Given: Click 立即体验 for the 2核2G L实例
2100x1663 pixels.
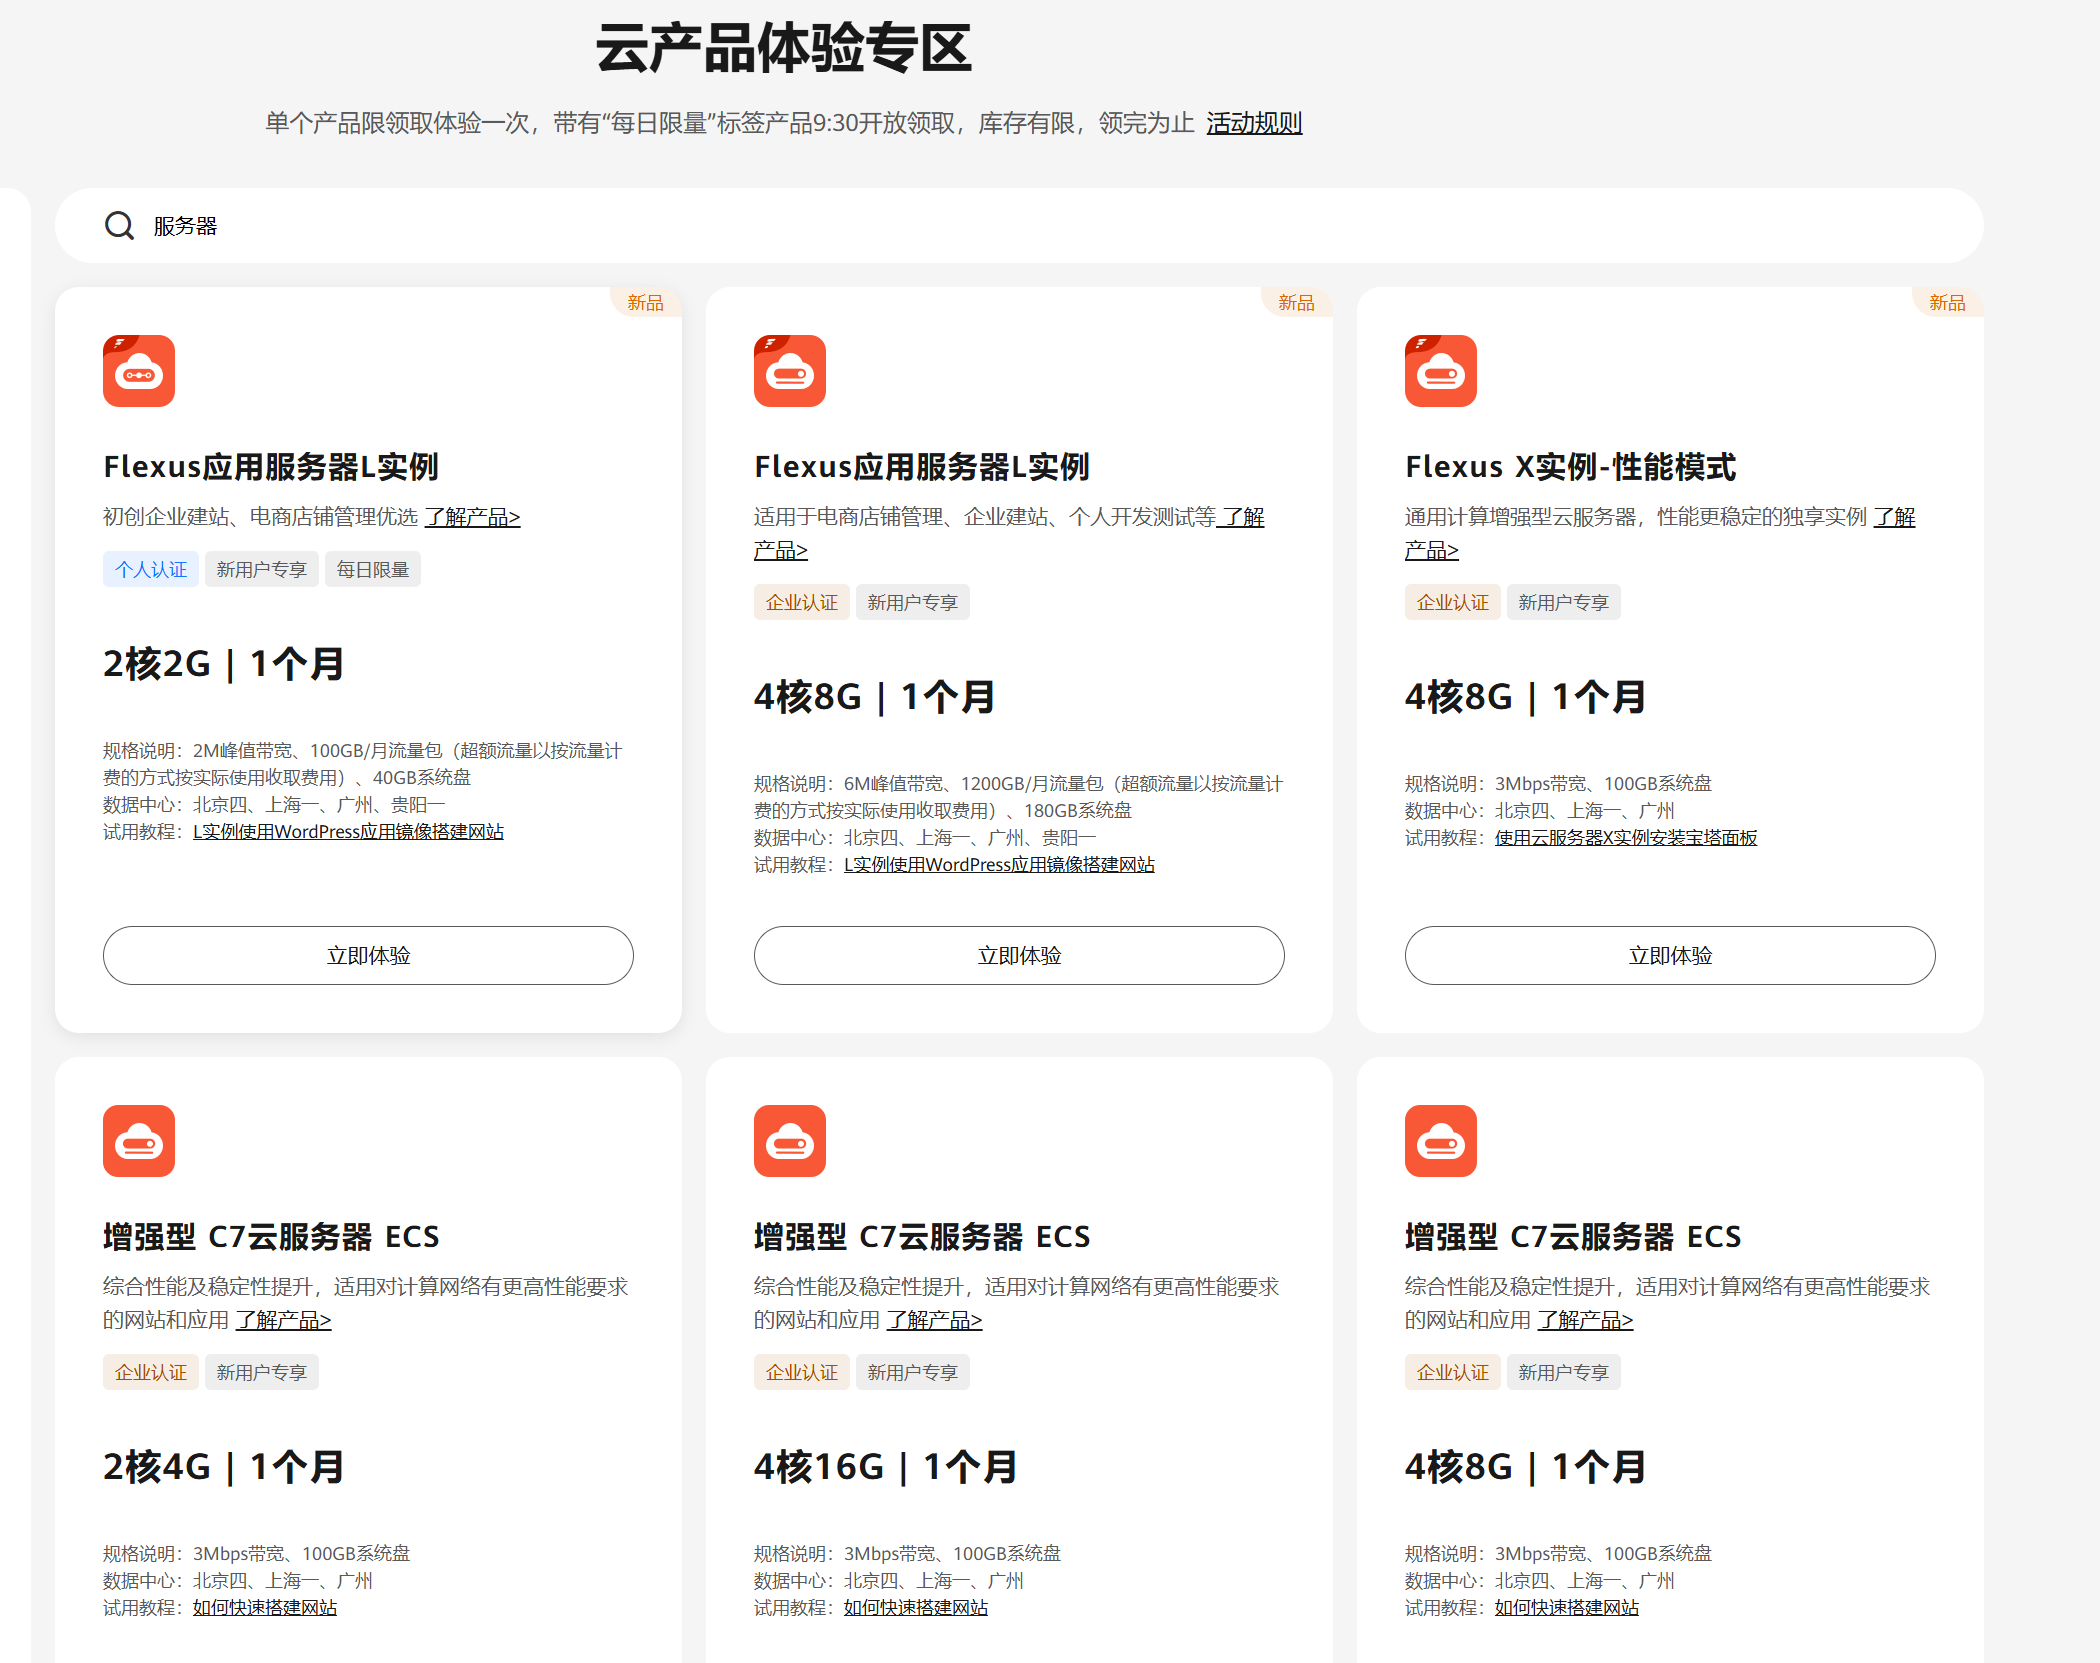Looking at the screenshot, I should click(x=368, y=955).
